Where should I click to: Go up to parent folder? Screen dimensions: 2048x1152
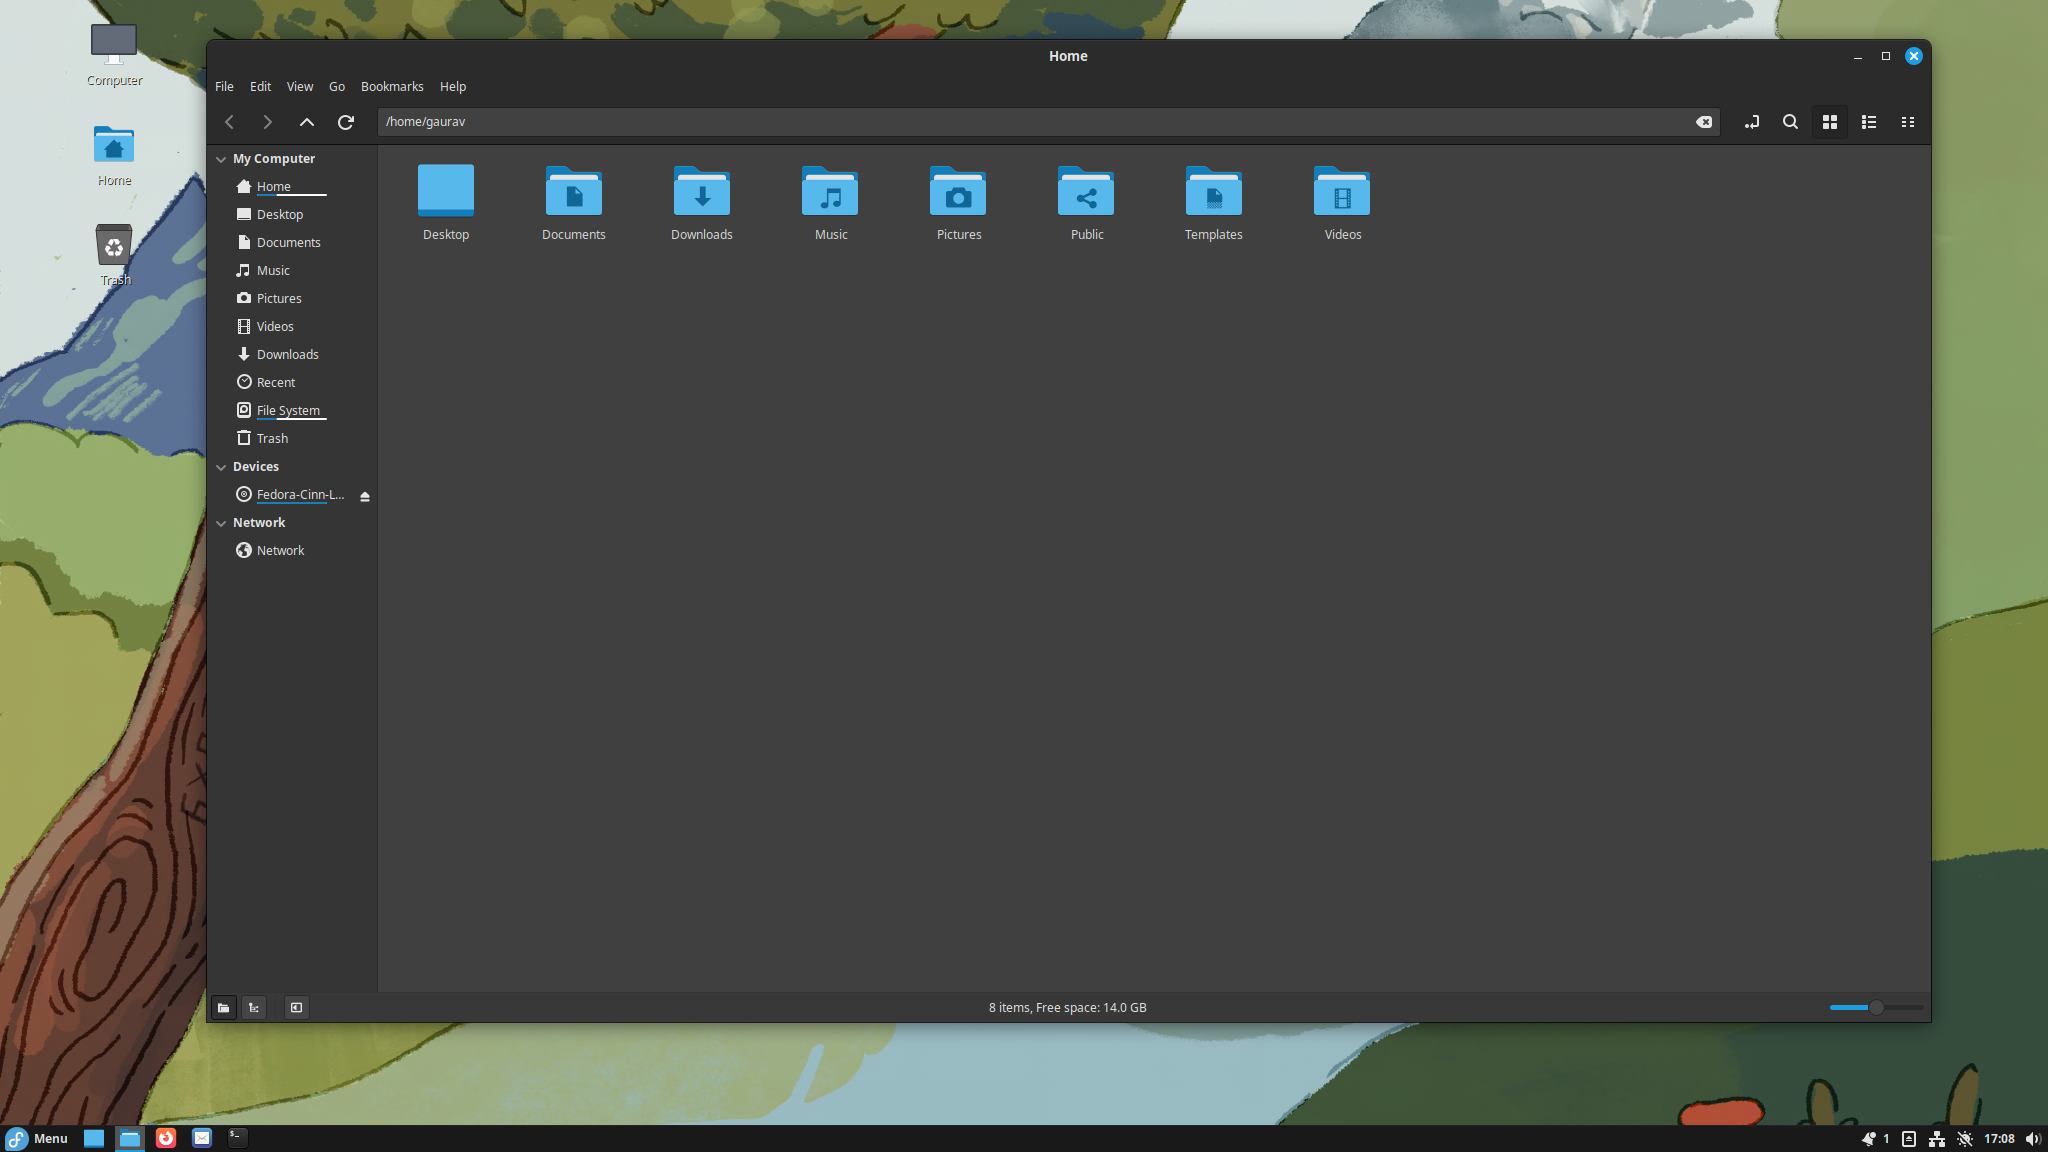point(307,122)
